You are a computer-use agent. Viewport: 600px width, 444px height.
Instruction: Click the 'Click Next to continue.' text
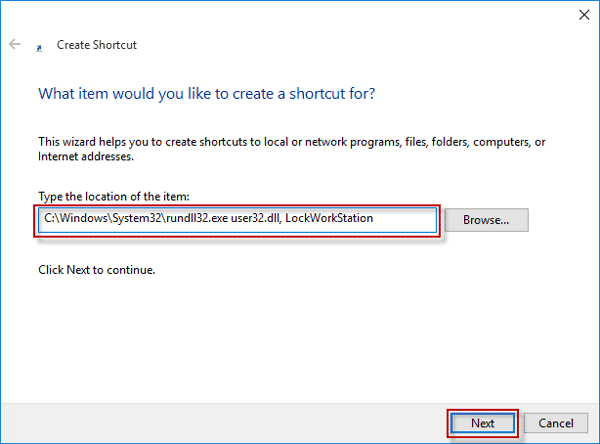[97, 270]
